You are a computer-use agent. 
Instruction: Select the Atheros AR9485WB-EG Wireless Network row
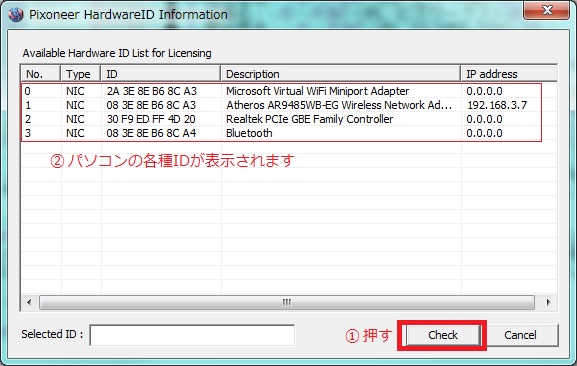click(x=289, y=105)
